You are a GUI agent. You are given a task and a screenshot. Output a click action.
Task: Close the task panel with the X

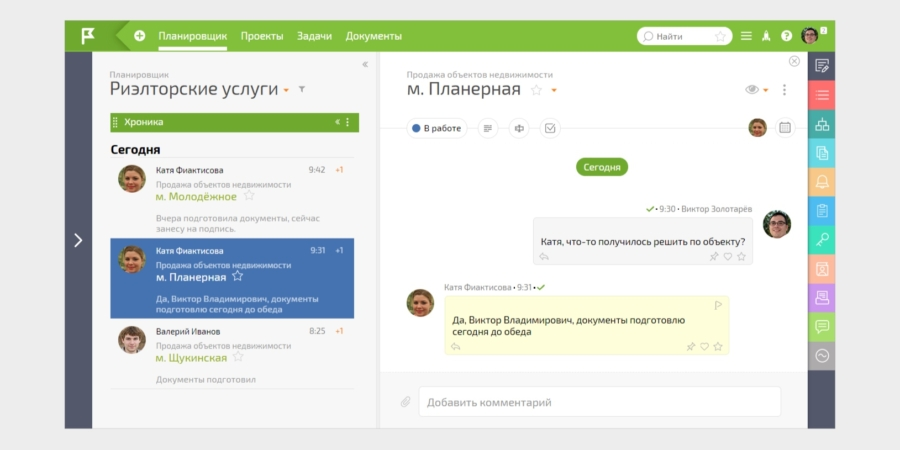794,61
